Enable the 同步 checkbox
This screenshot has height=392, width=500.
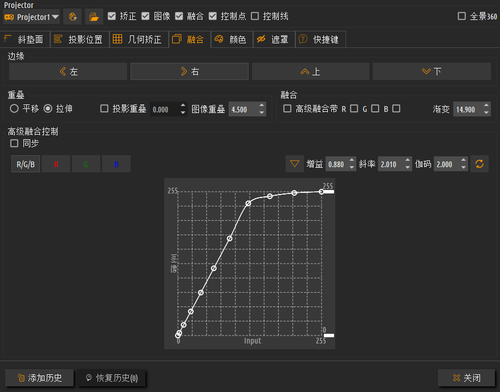(14, 143)
